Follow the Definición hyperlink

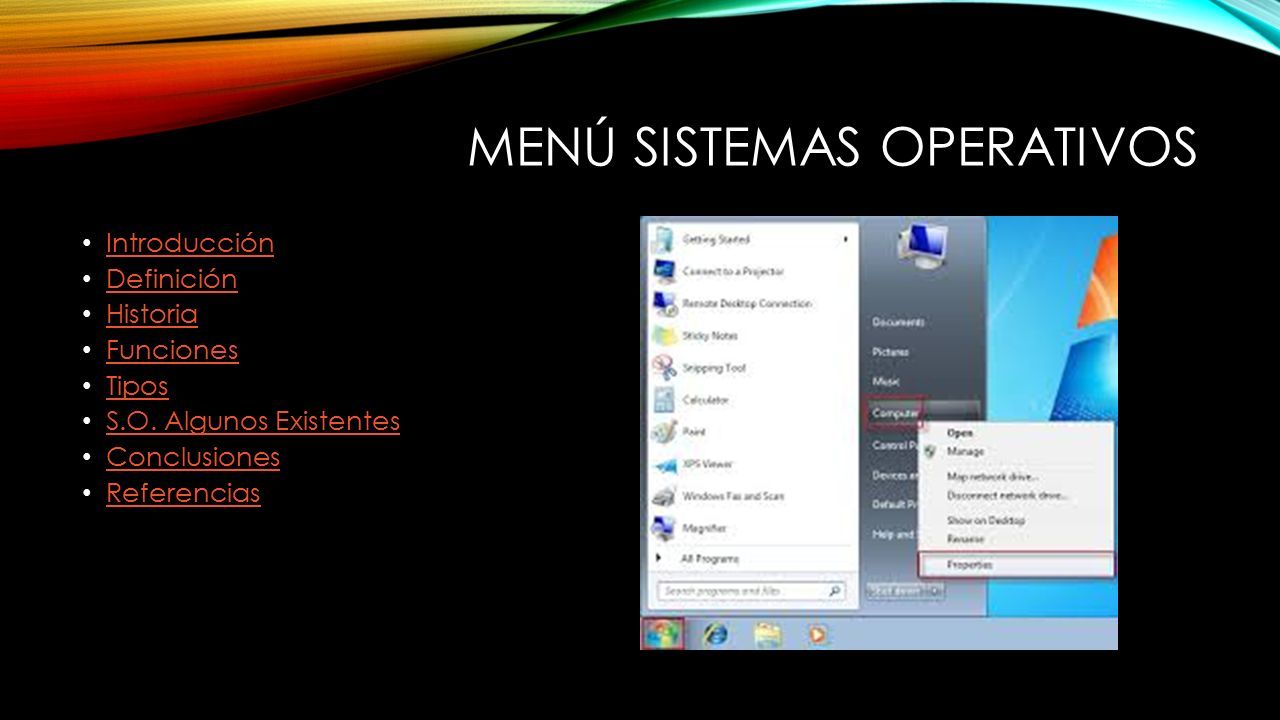(x=172, y=279)
